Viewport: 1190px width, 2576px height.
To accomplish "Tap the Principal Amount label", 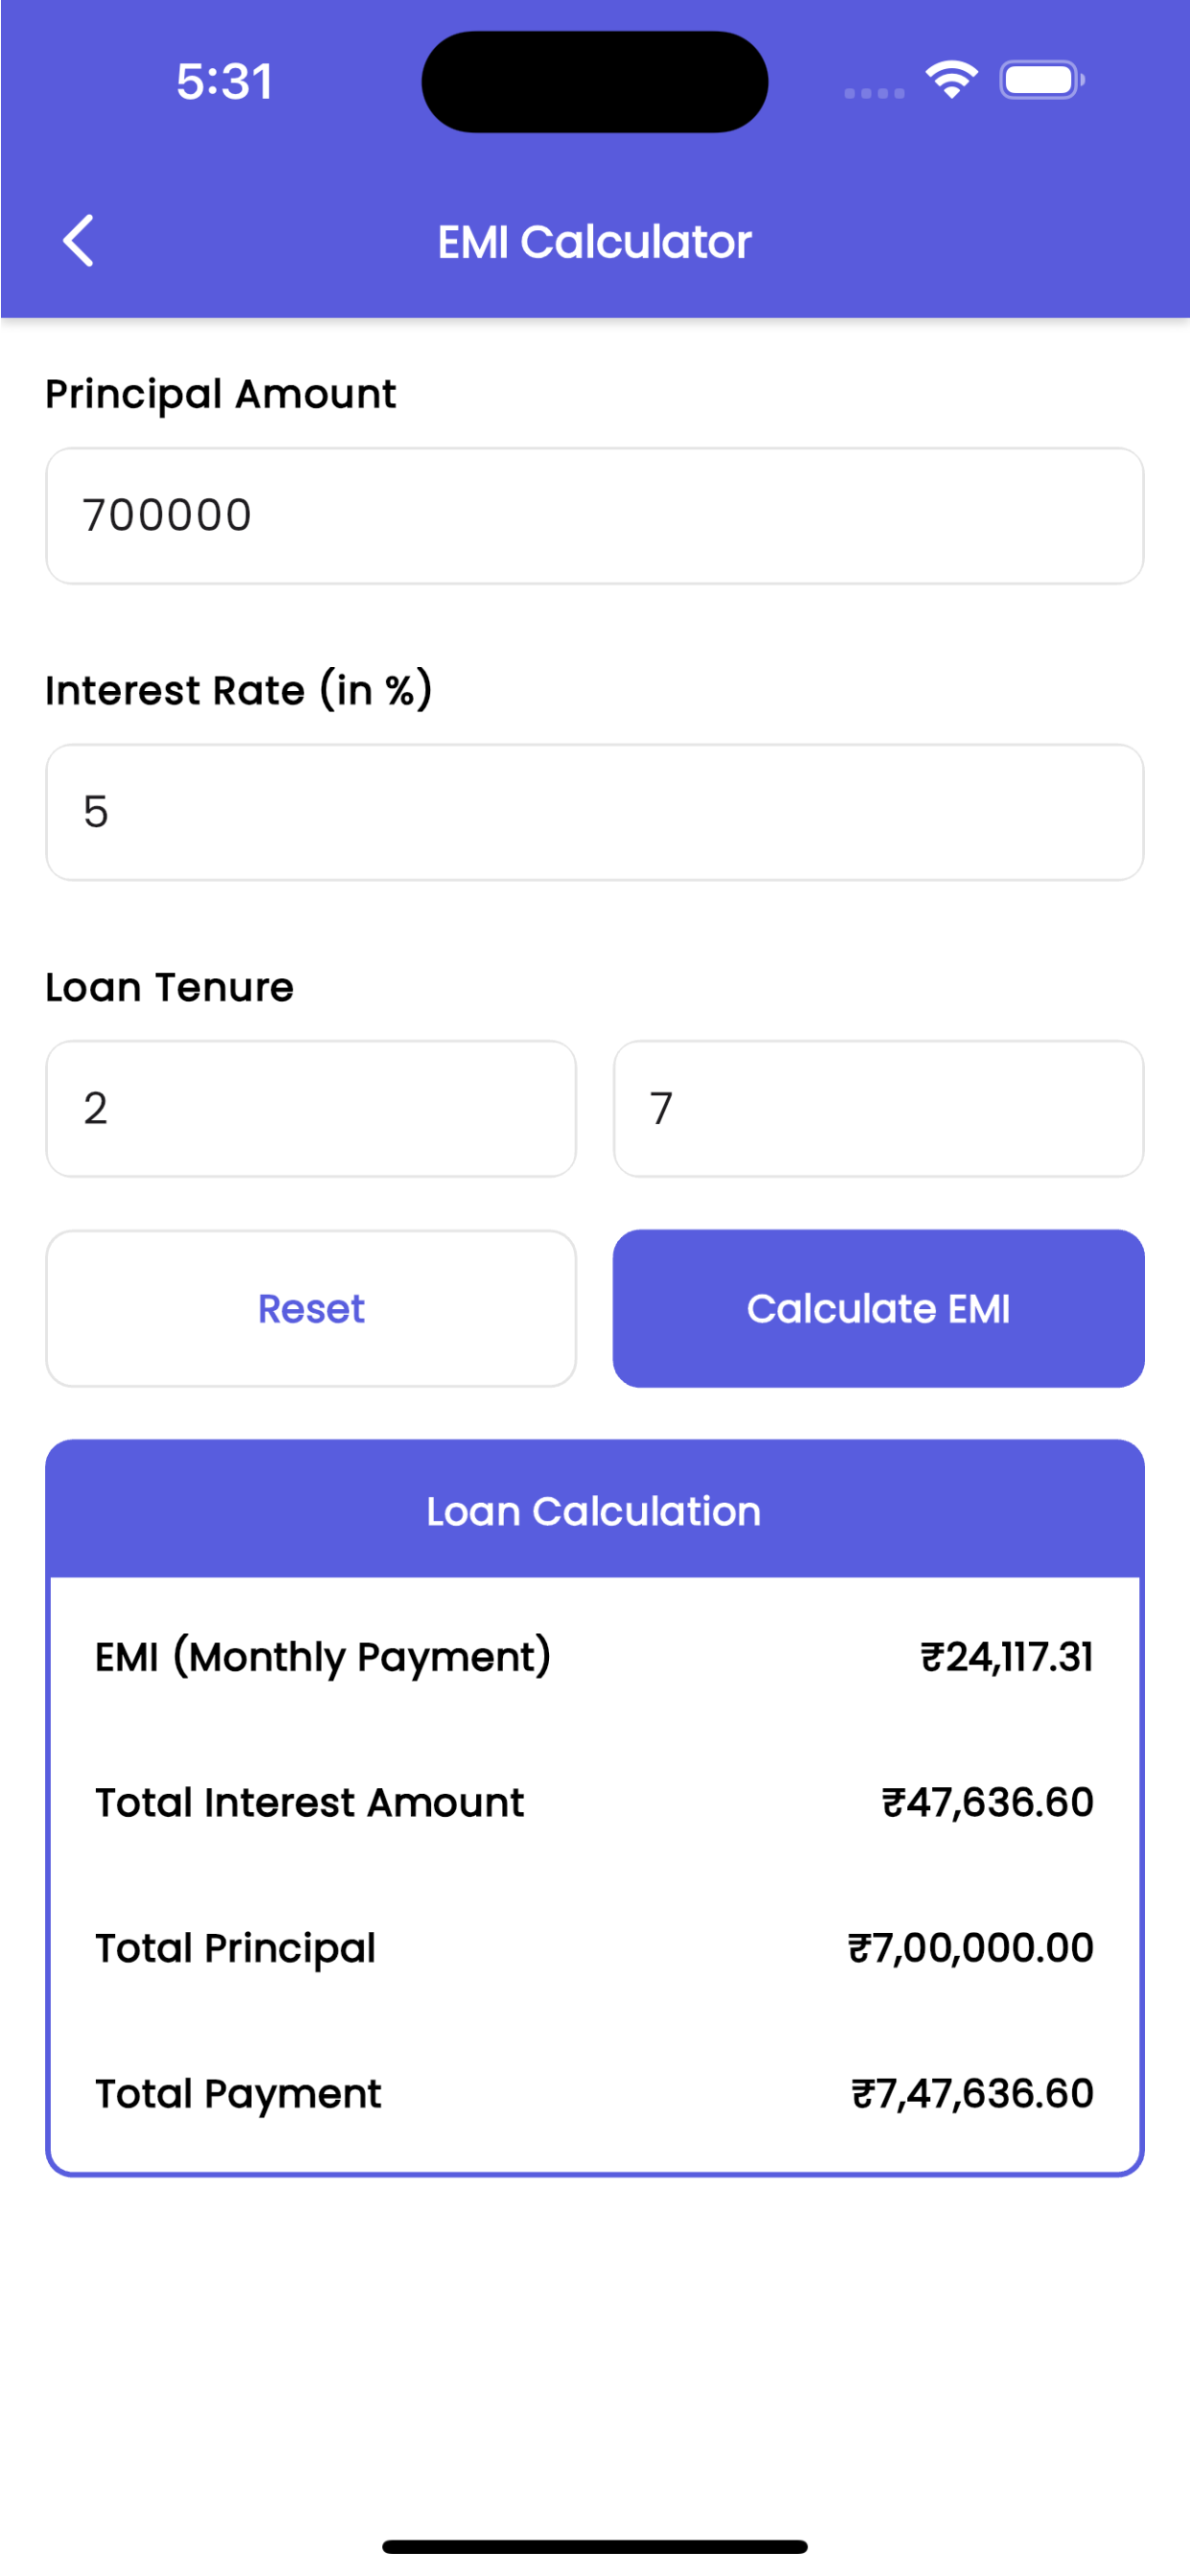I will tap(221, 394).
